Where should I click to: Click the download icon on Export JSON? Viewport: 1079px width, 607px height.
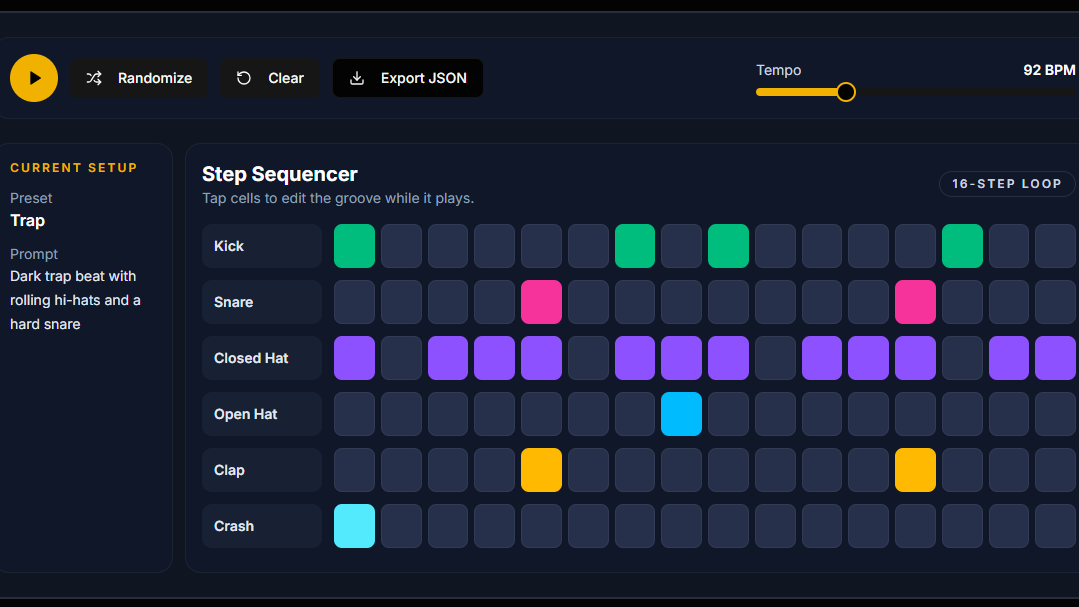pyautogui.click(x=357, y=78)
